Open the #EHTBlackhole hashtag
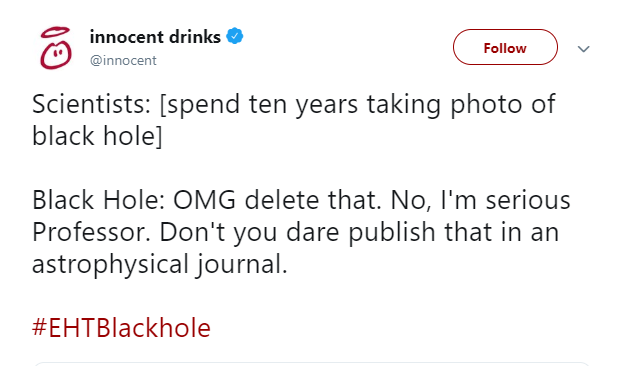 coord(121,328)
